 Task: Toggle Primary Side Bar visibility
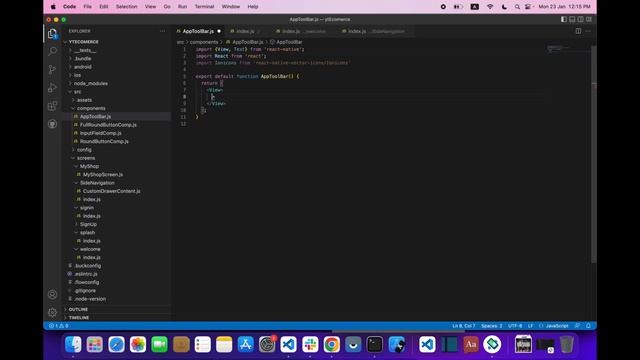tap(564, 19)
